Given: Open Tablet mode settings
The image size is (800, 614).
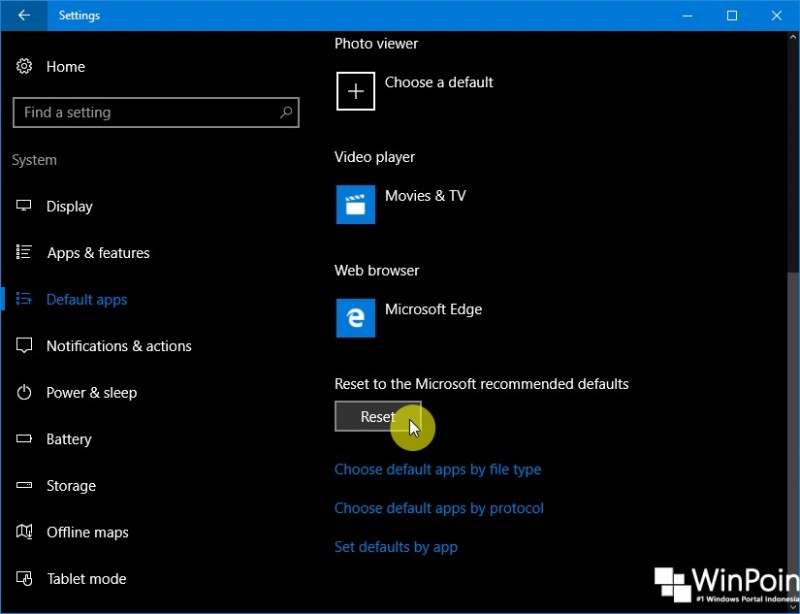Looking at the screenshot, I should click(87, 579).
